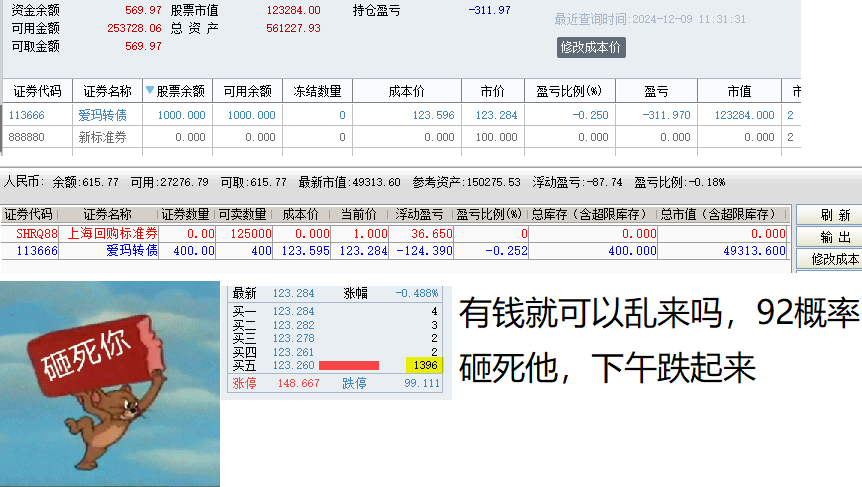Sort by 股票余额 column arrow
862x487 pixels.
point(150,90)
